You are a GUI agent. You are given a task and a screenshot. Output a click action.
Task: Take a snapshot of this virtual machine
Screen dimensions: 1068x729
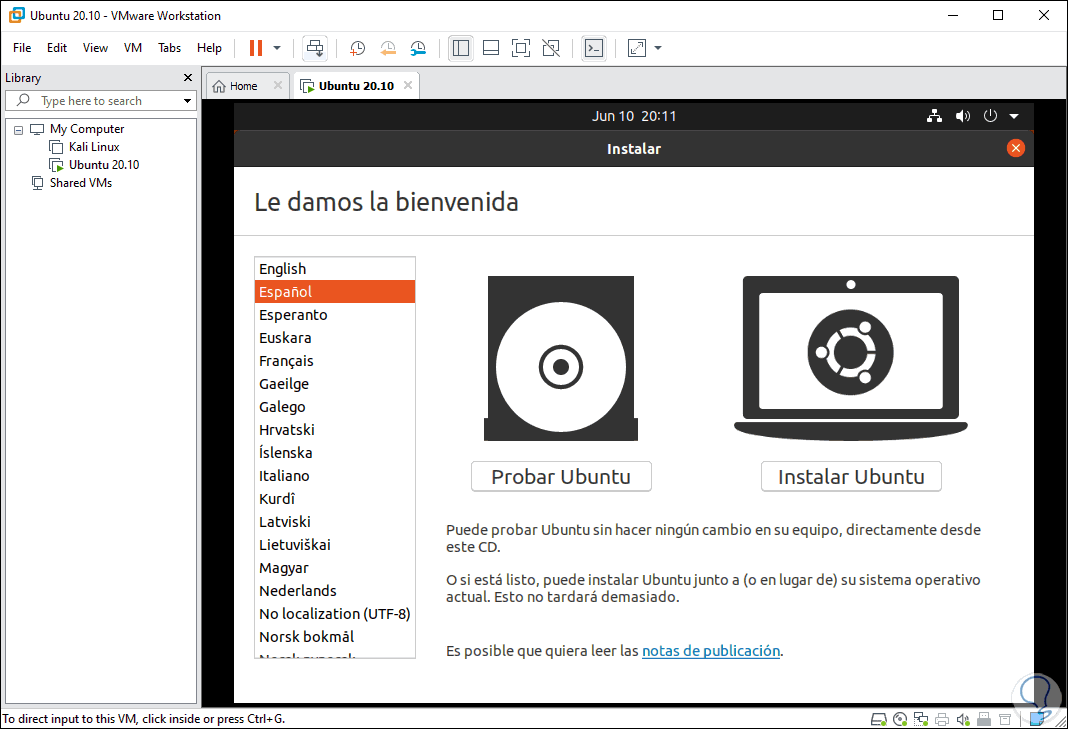pos(358,48)
